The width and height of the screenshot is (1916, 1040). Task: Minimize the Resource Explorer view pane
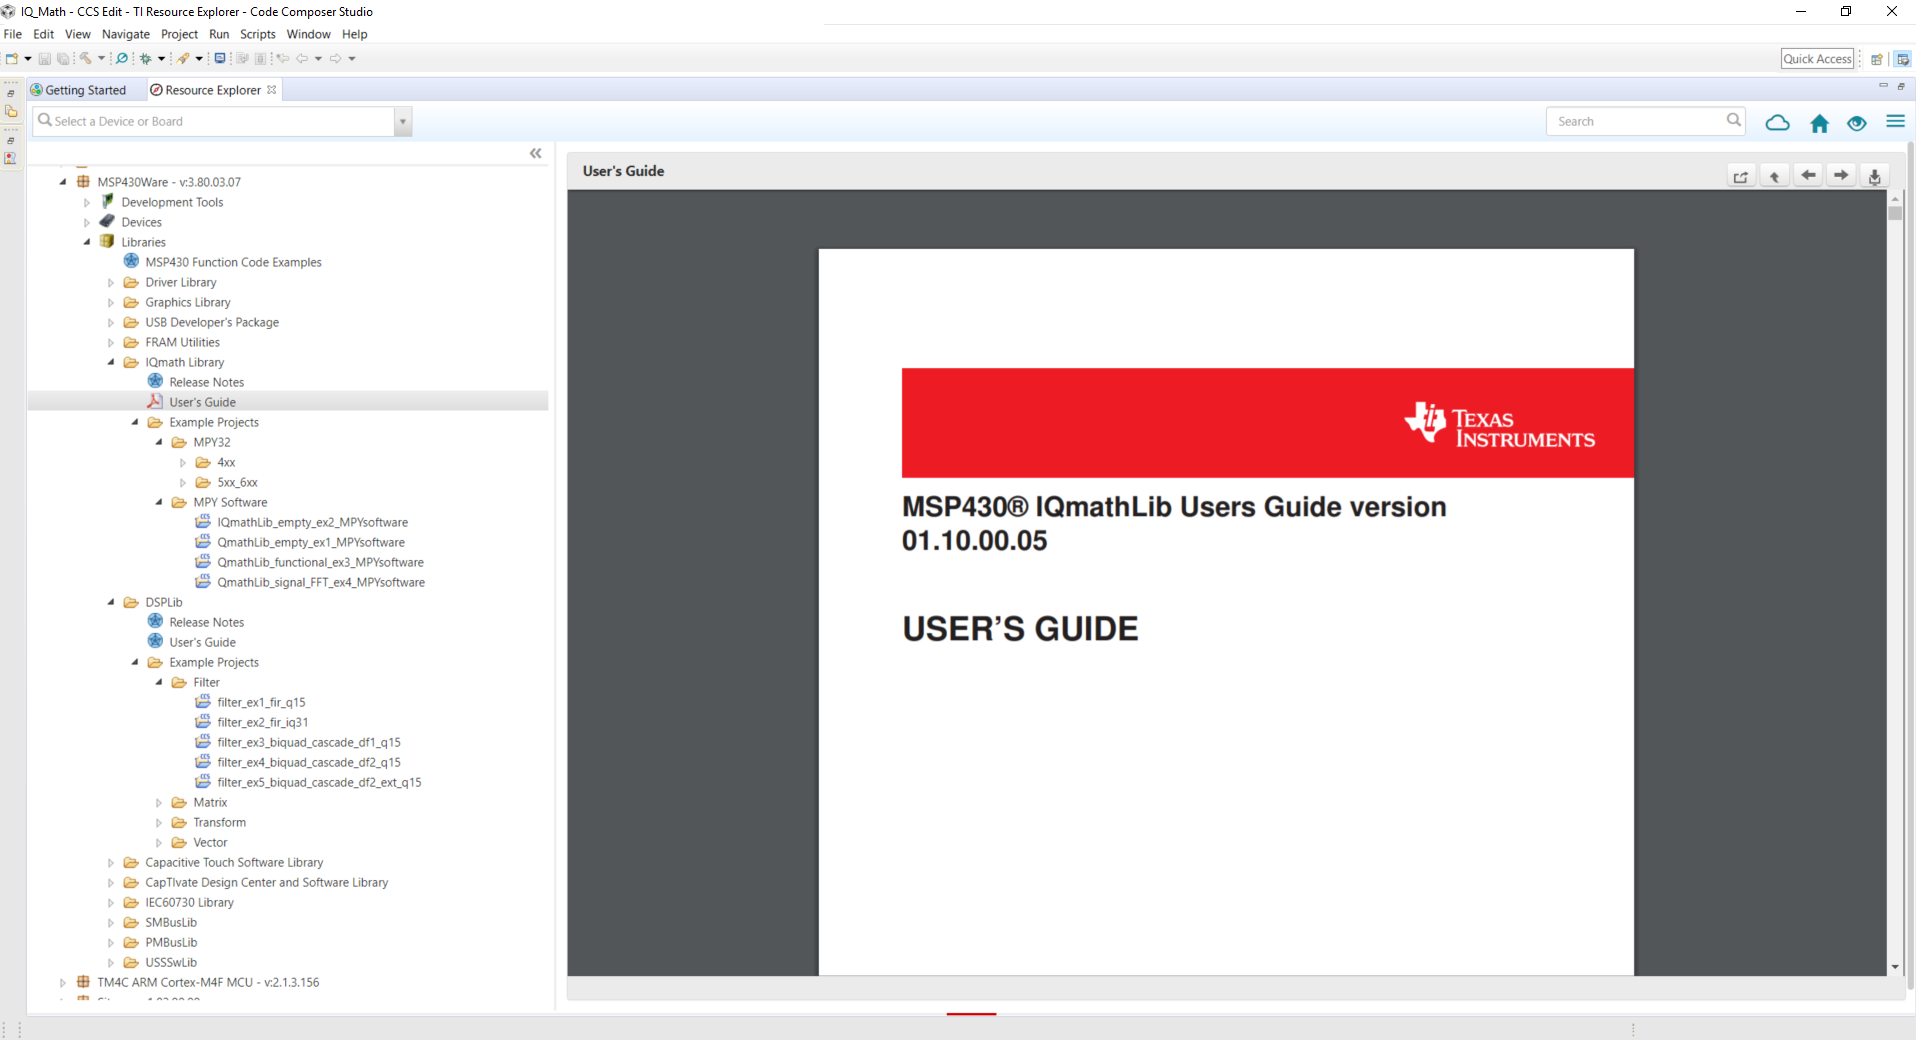[1883, 86]
